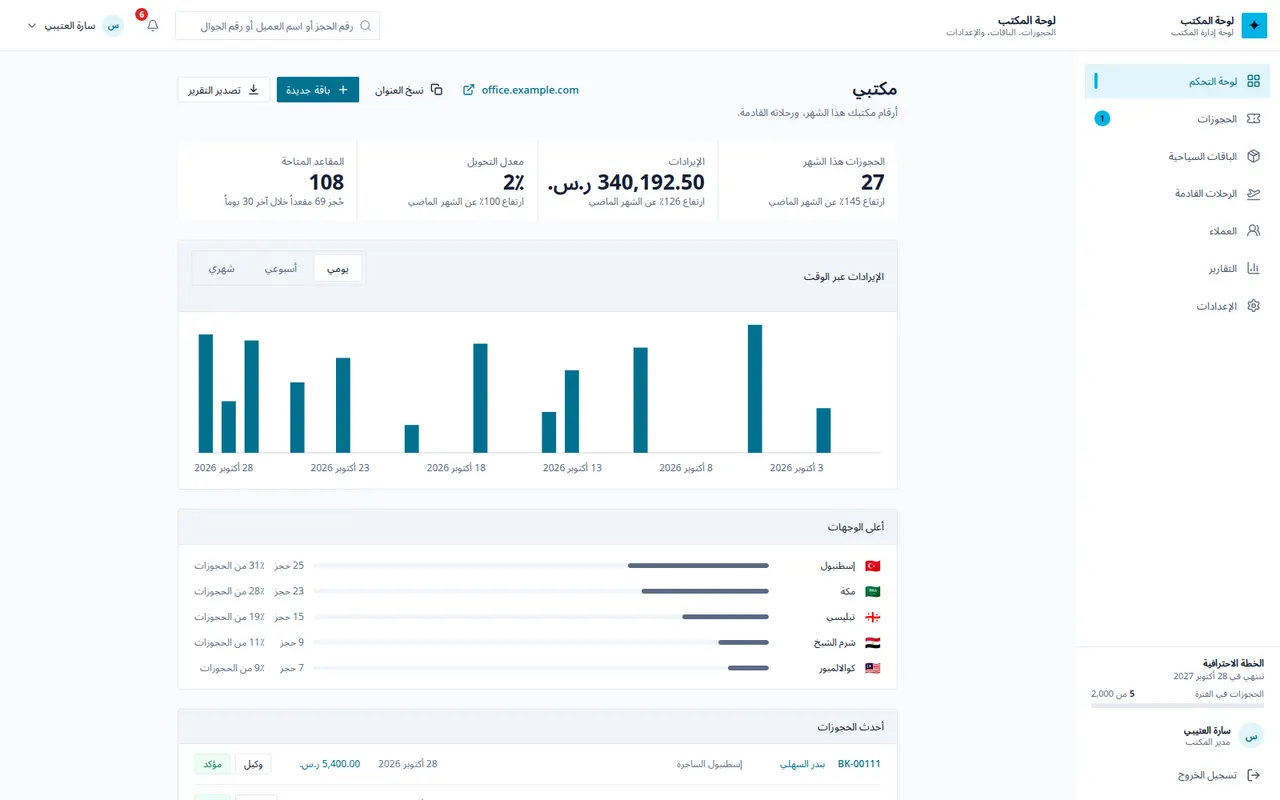Image resolution: width=1280 pixels, height=800 pixels.
Task: Click the كوالالمبور destination row name
Action: [x=837, y=668]
